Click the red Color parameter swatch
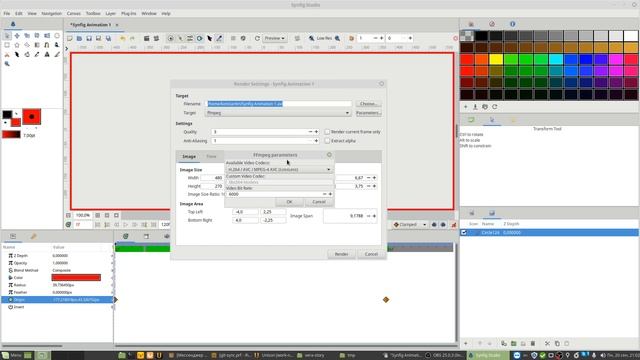This screenshot has width=640, height=360. pos(76,278)
